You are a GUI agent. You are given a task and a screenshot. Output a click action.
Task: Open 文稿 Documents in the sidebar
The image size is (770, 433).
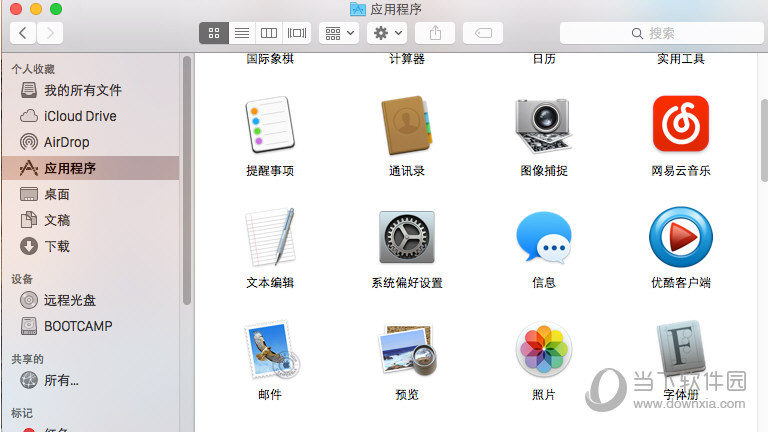click(x=91, y=220)
